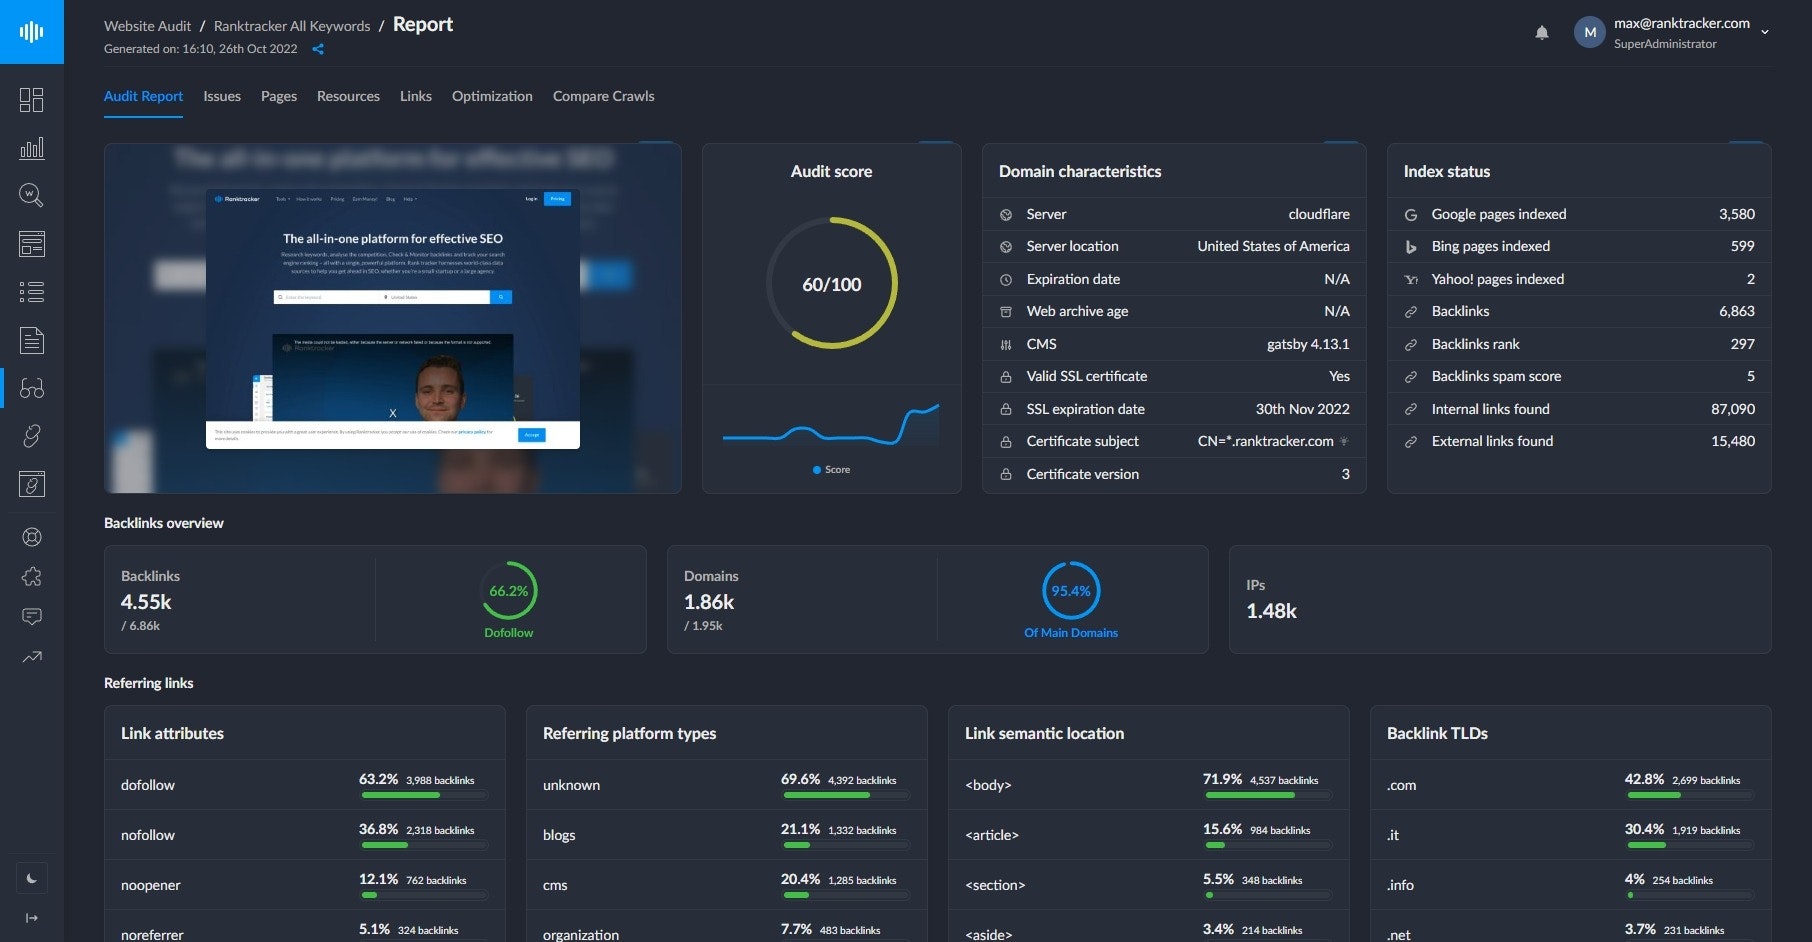Click the blogs referring platform row
The image size is (1812, 942).
point(727,835)
